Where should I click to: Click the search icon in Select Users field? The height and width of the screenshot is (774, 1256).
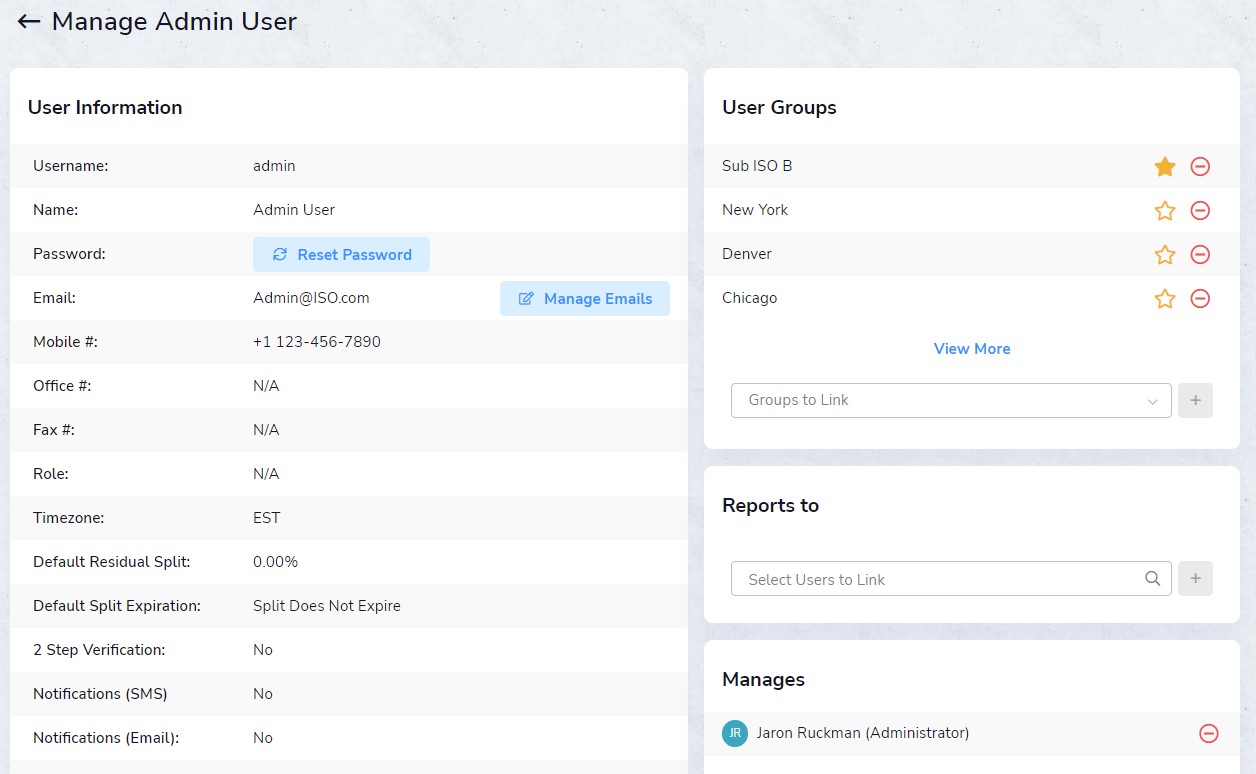pyautogui.click(x=1152, y=579)
